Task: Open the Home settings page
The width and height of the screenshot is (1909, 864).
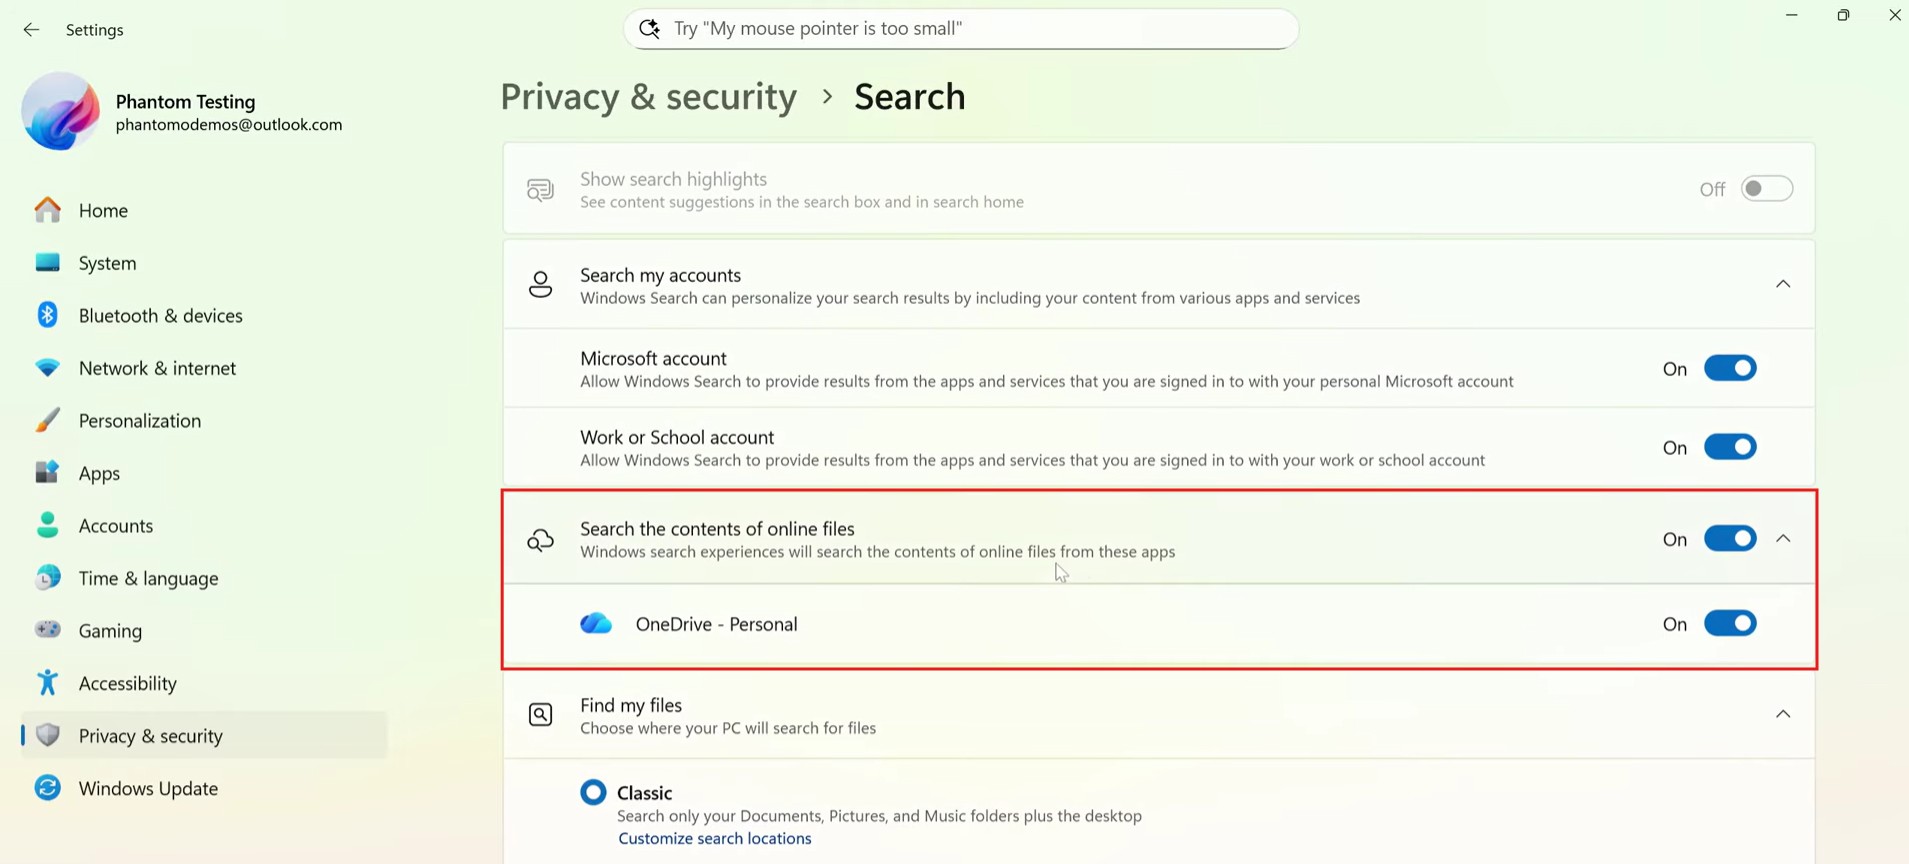Action: pyautogui.click(x=103, y=210)
